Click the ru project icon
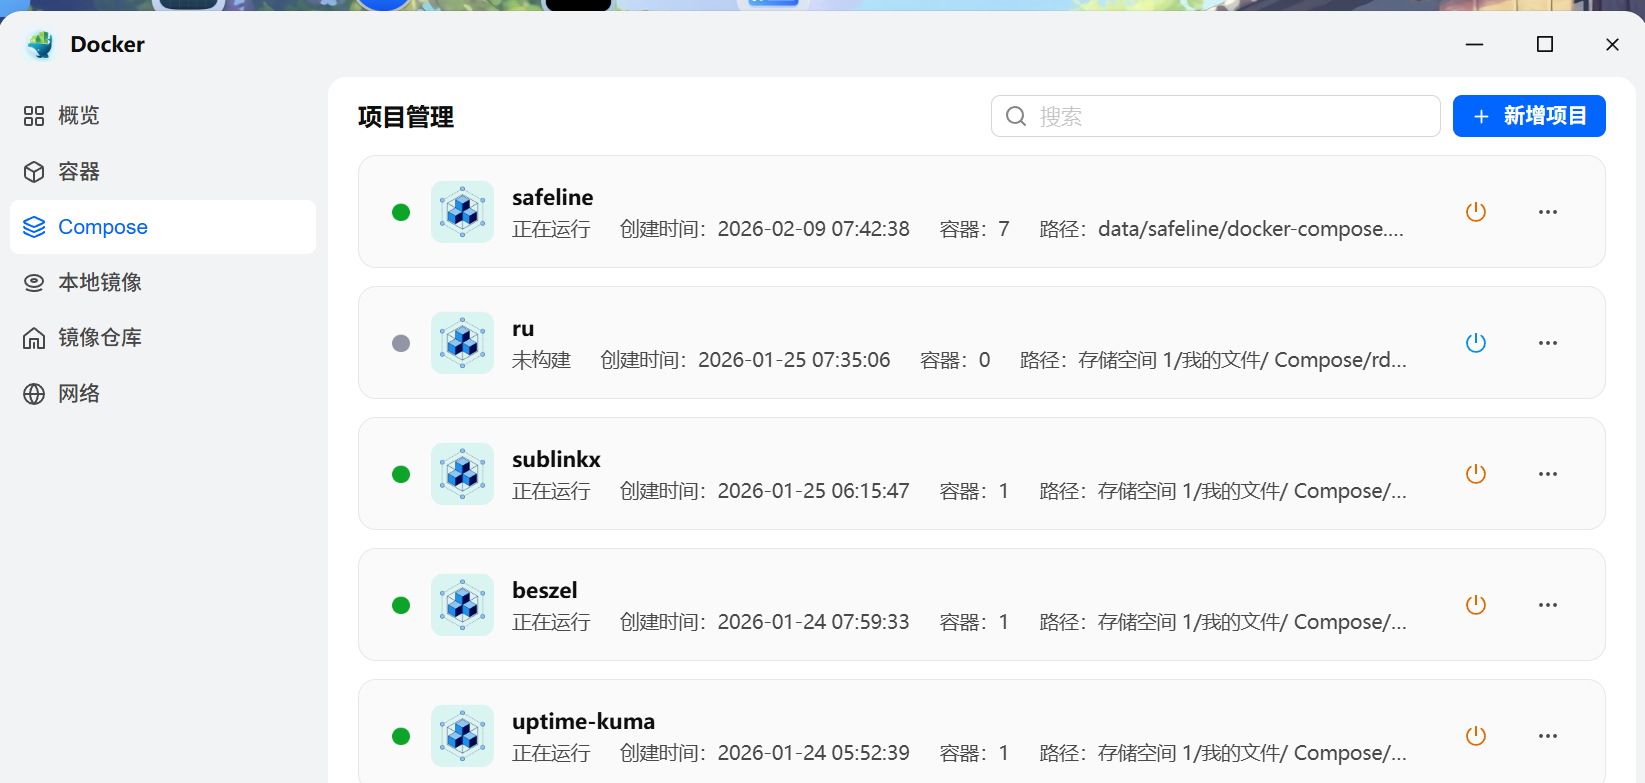The image size is (1645, 783). pos(462,343)
